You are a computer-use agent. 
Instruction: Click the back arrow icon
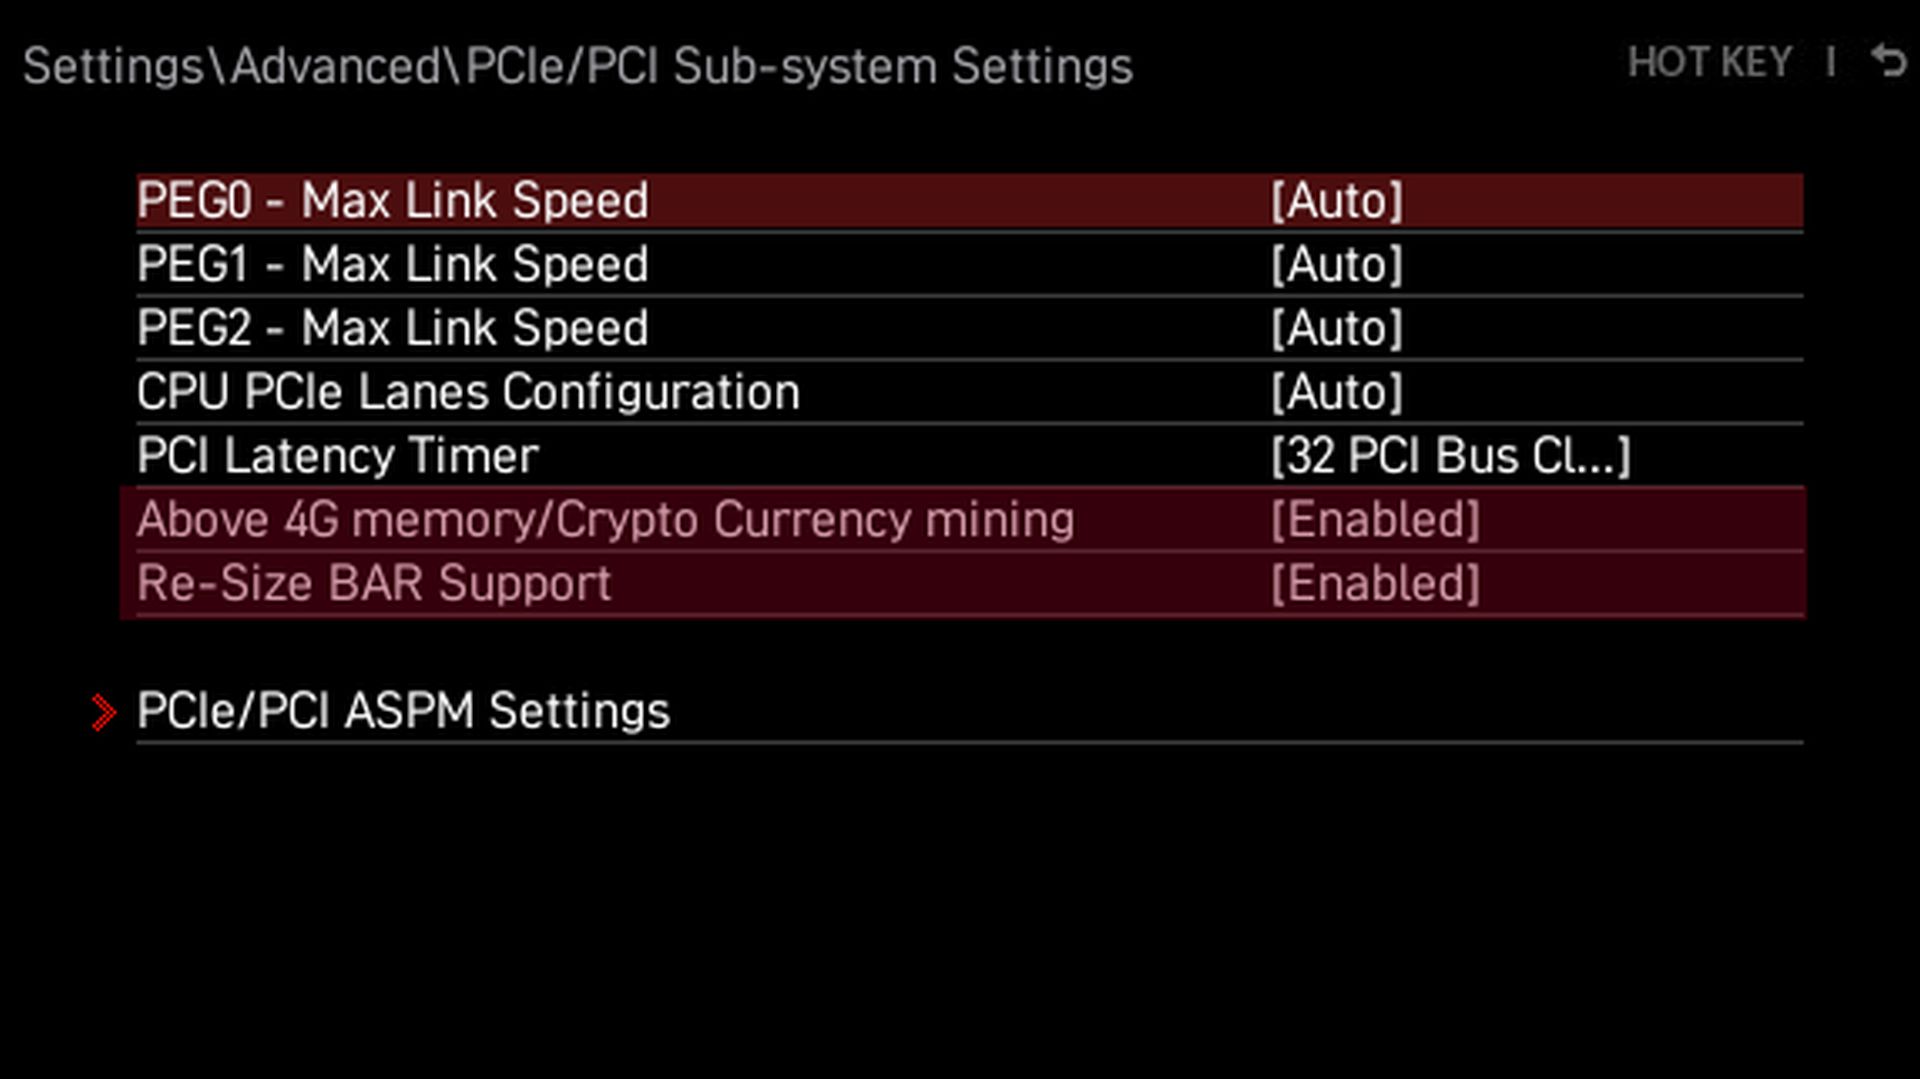click(1888, 62)
